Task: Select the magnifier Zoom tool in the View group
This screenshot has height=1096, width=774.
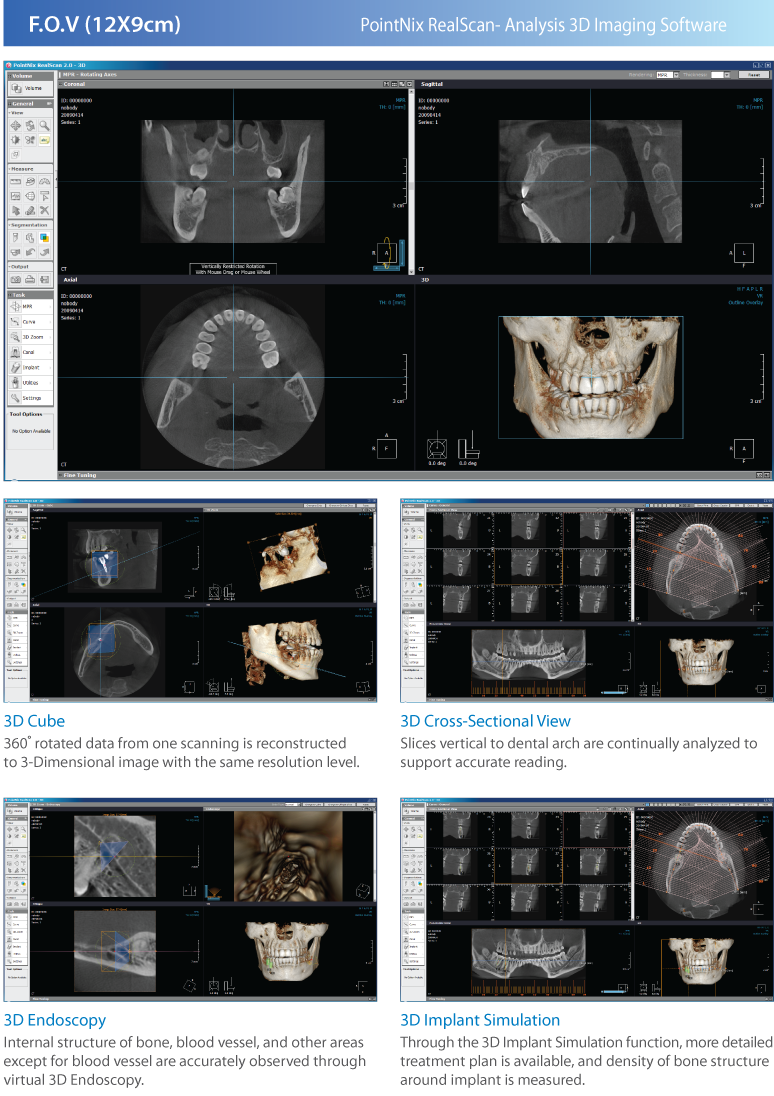Action: coord(44,125)
